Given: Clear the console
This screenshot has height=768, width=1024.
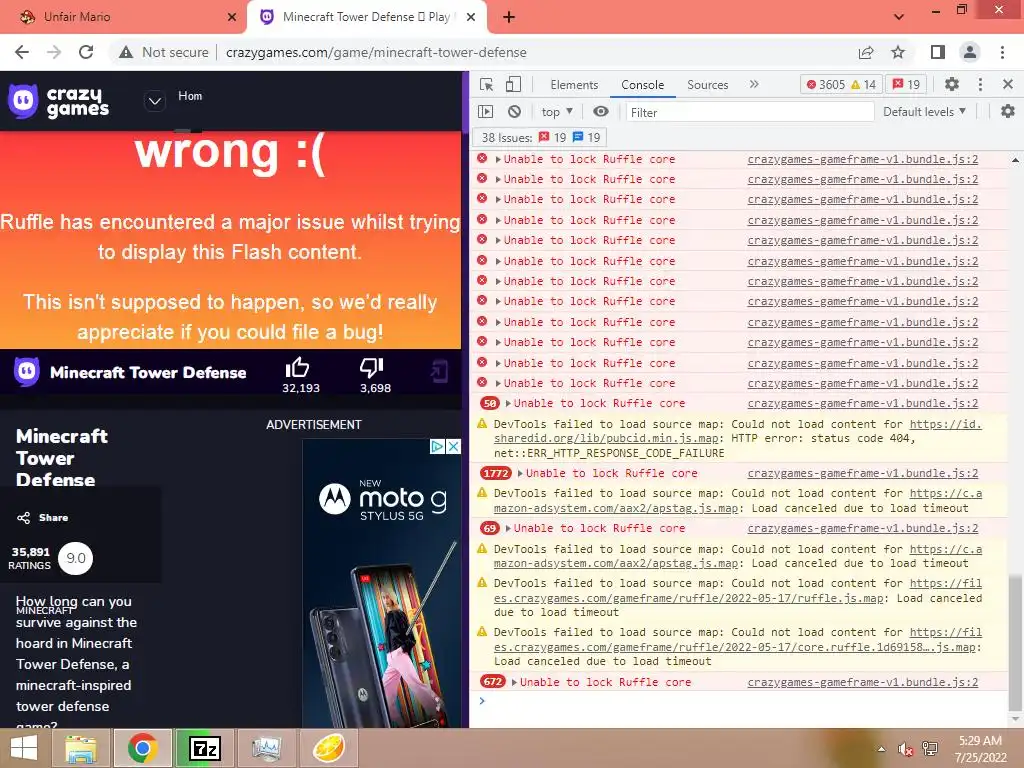Looking at the screenshot, I should point(515,112).
